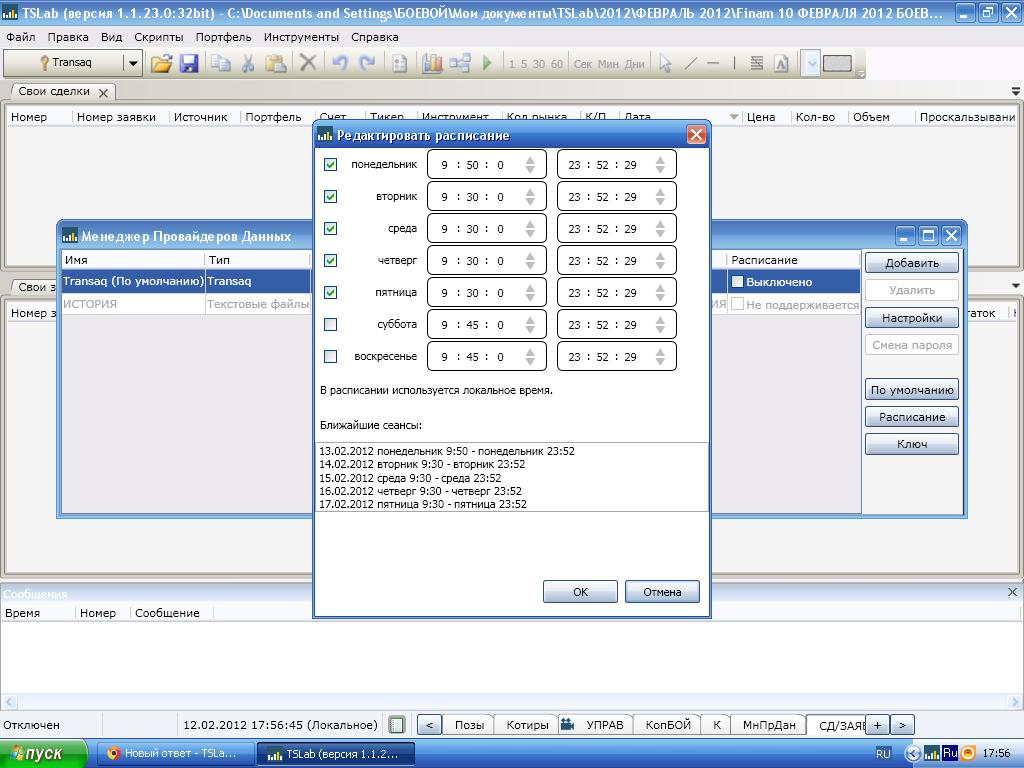
Task: Click the open folder icon in toolbar
Action: [161, 63]
